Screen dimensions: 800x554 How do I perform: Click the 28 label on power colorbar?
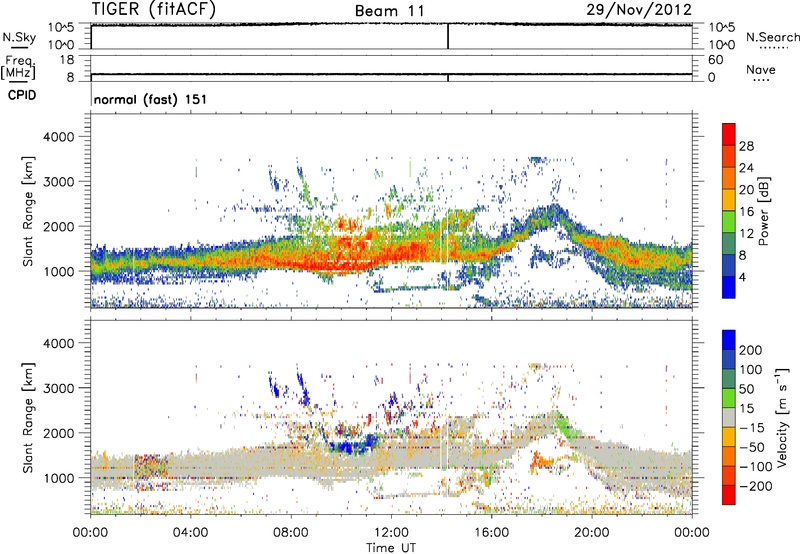[746, 146]
